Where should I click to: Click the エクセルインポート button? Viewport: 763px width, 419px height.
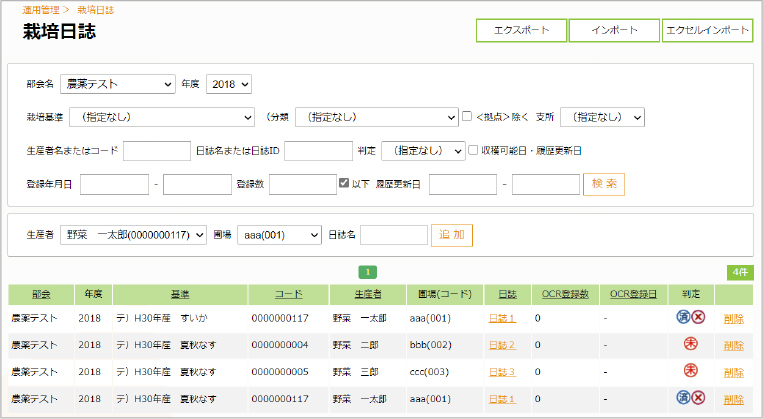coord(708,30)
